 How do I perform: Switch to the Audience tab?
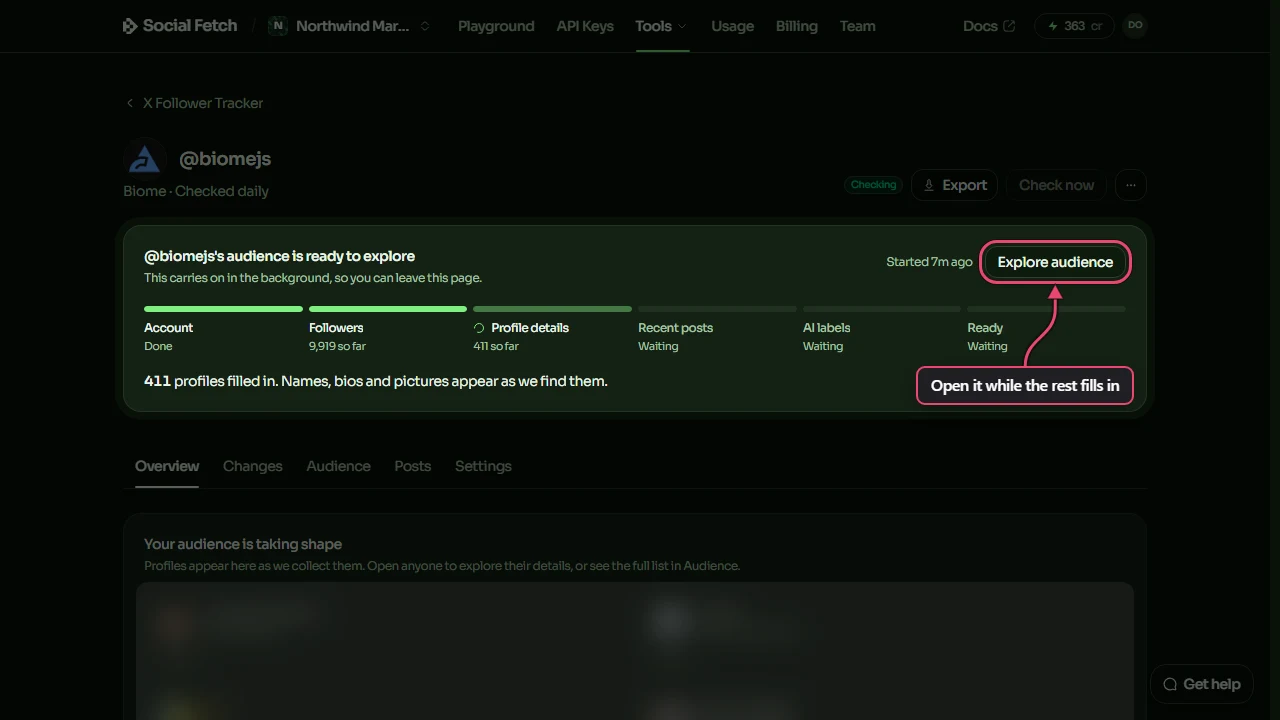[x=338, y=466]
